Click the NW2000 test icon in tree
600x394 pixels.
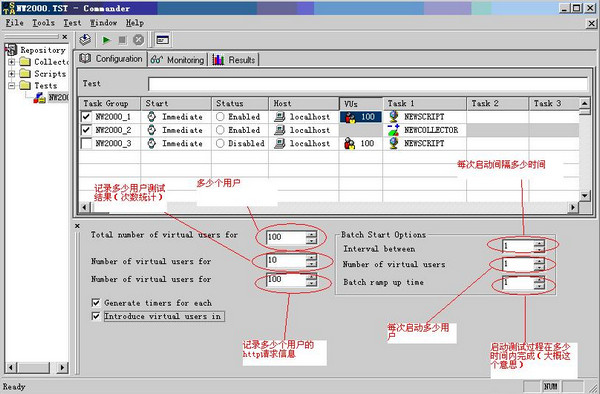tap(39, 98)
